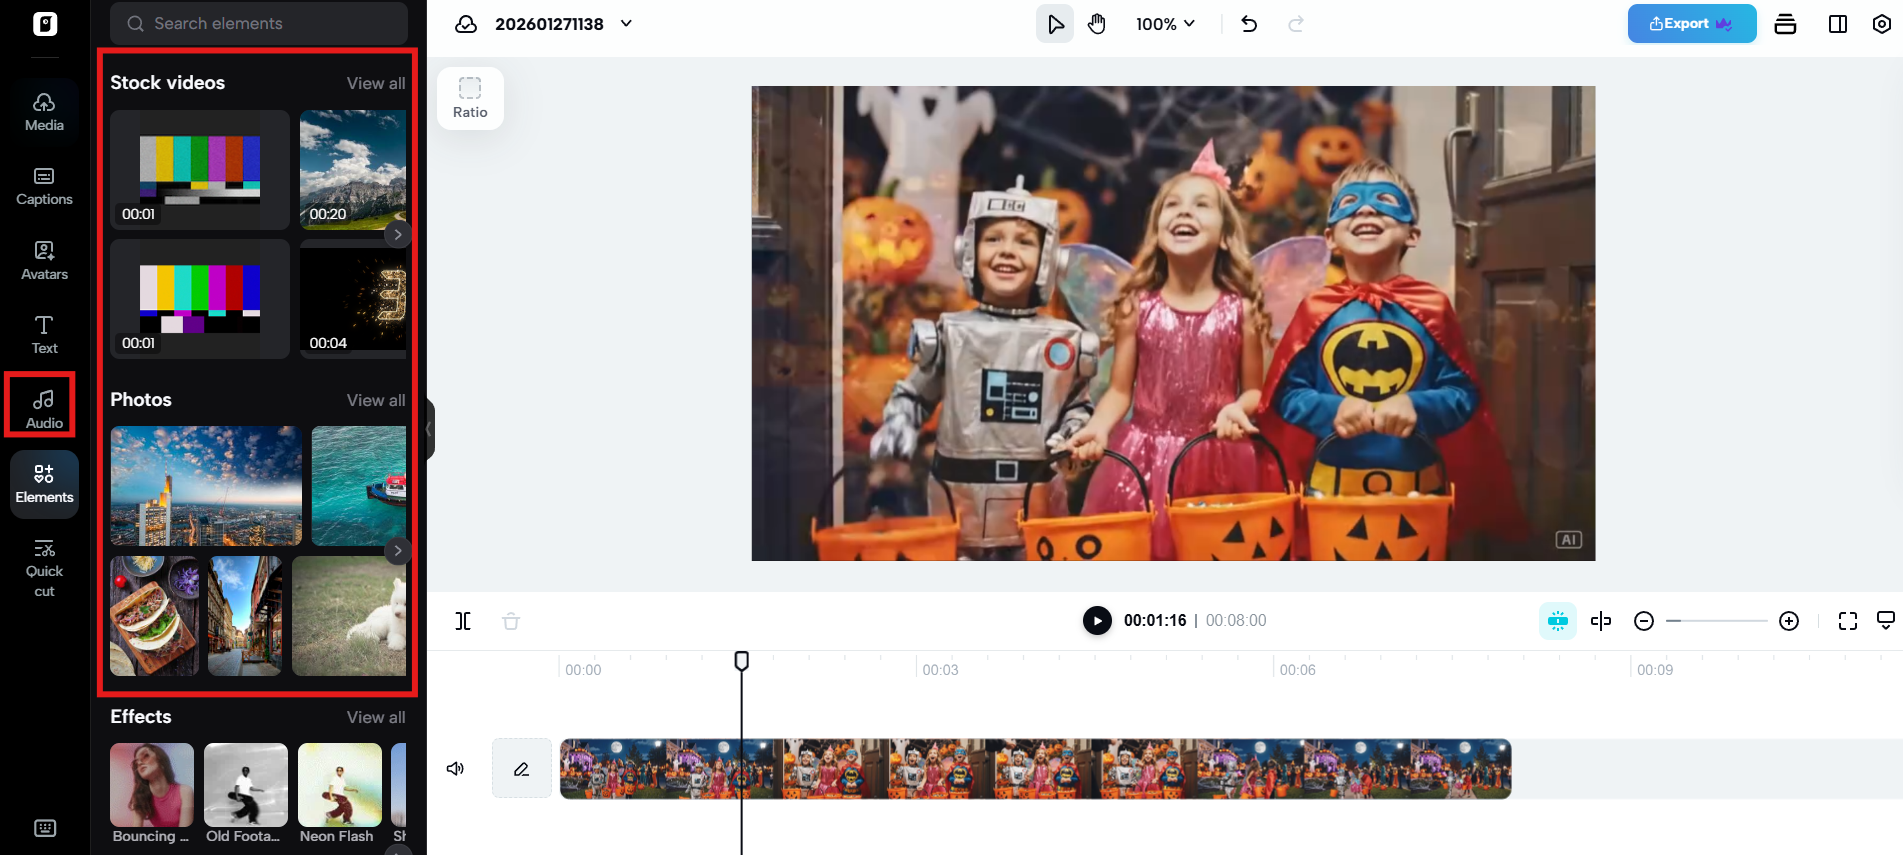Click the align split preview icon
This screenshot has height=855, width=1903.
pyautogui.click(x=1601, y=621)
